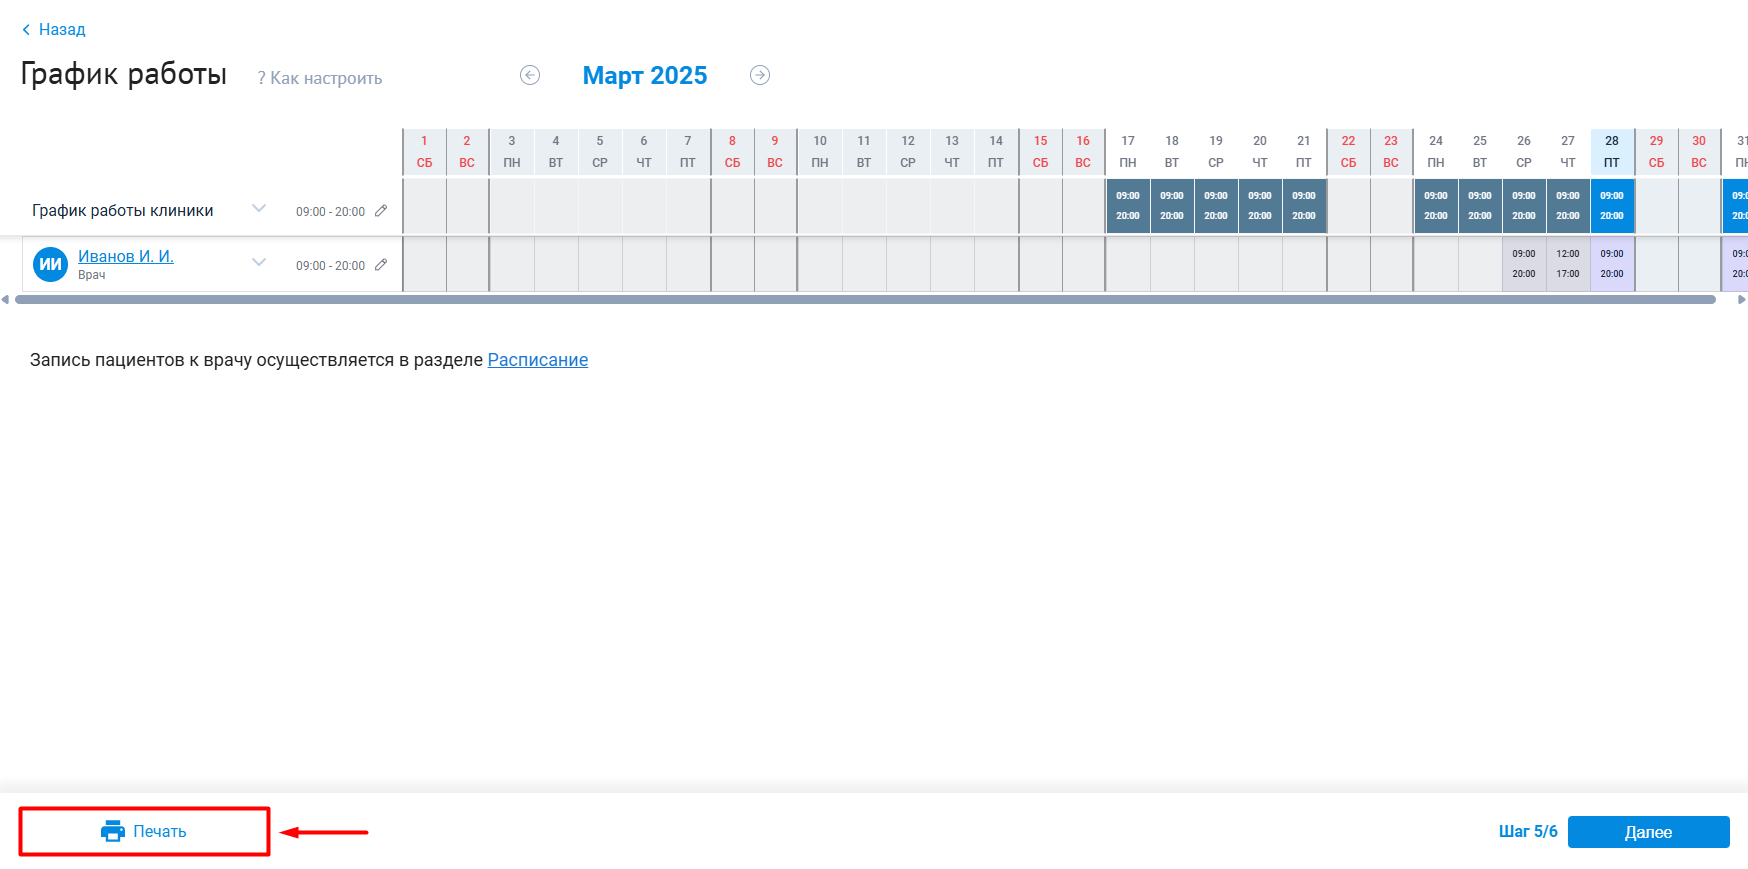Expand the Иванов И. И. row chevron
Viewport: 1748px width, 869px height.
point(259,262)
